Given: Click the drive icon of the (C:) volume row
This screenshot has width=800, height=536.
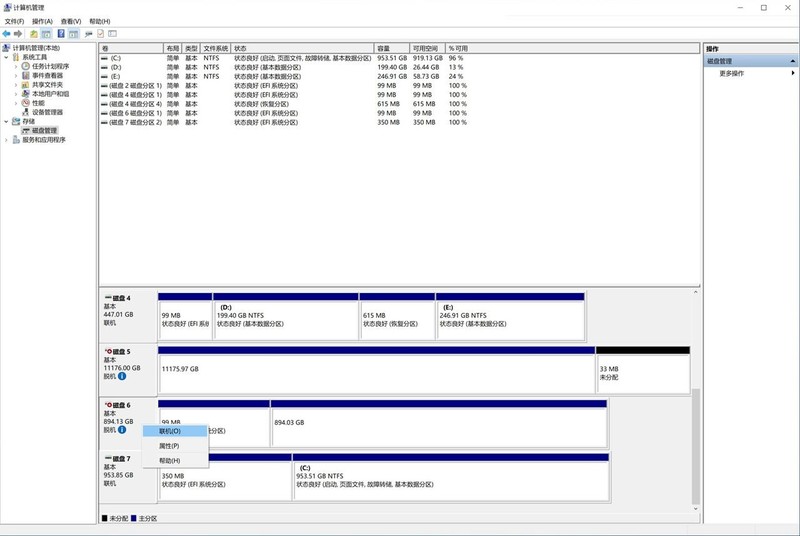Looking at the screenshot, I should pyautogui.click(x=104, y=58).
